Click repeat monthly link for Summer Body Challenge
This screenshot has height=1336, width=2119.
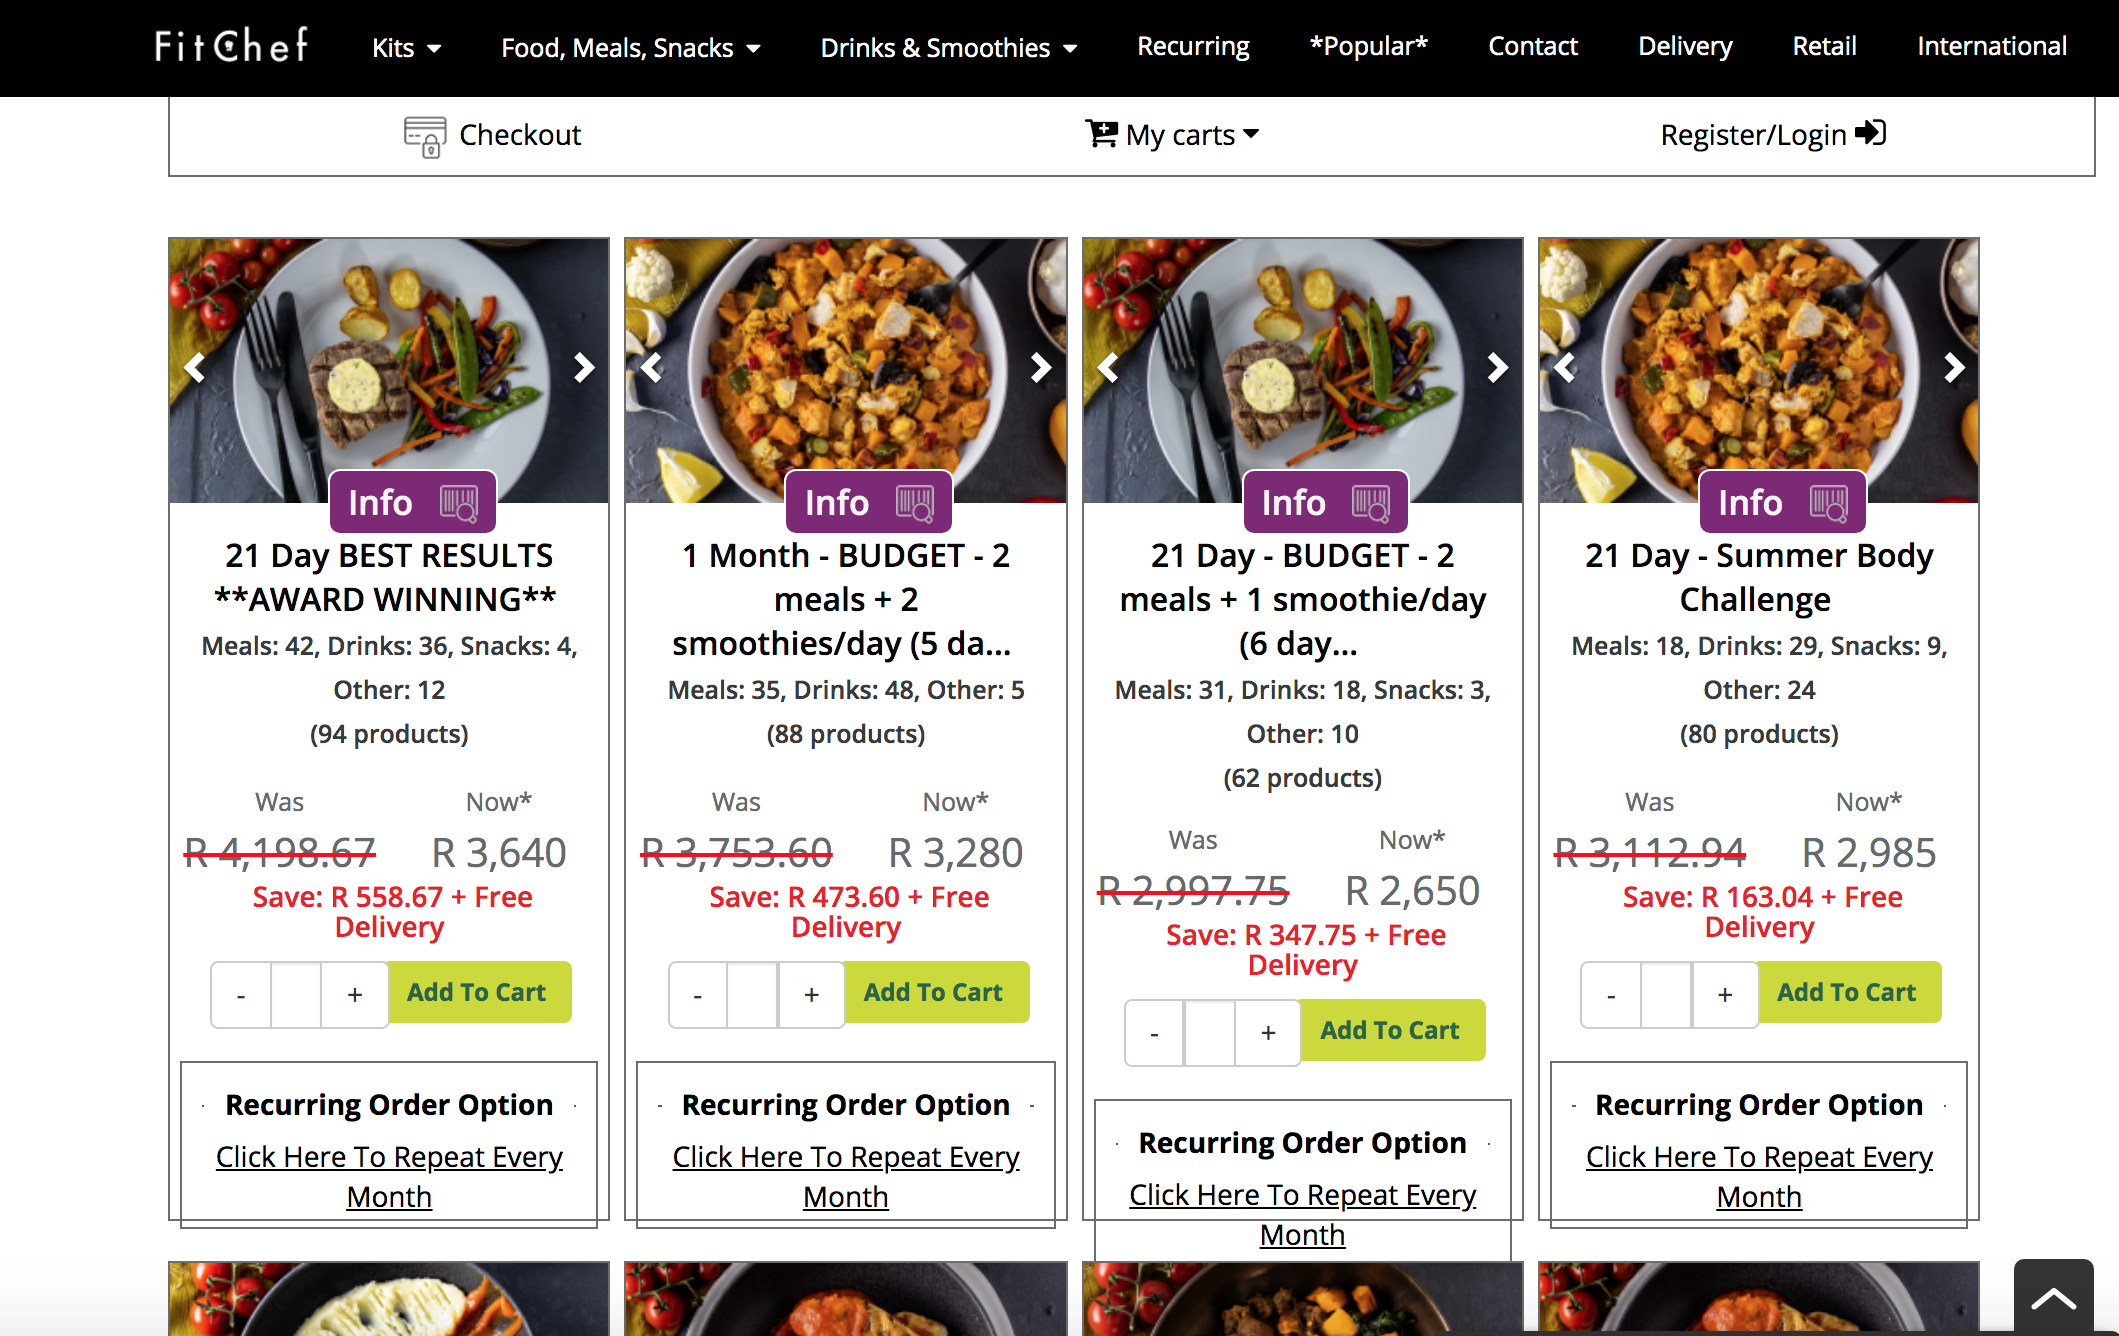pyautogui.click(x=1759, y=1176)
